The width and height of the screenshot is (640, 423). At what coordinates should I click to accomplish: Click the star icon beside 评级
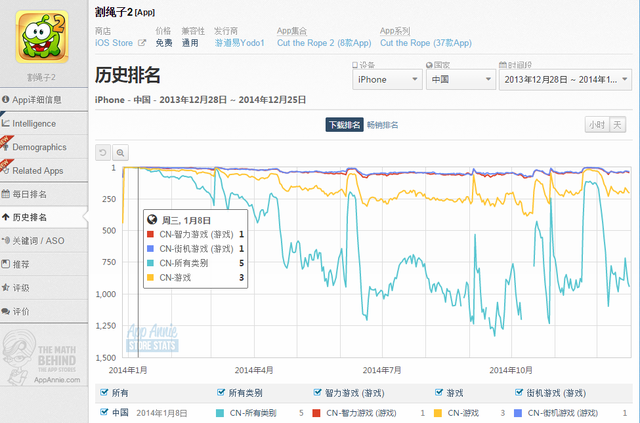coord(5,287)
